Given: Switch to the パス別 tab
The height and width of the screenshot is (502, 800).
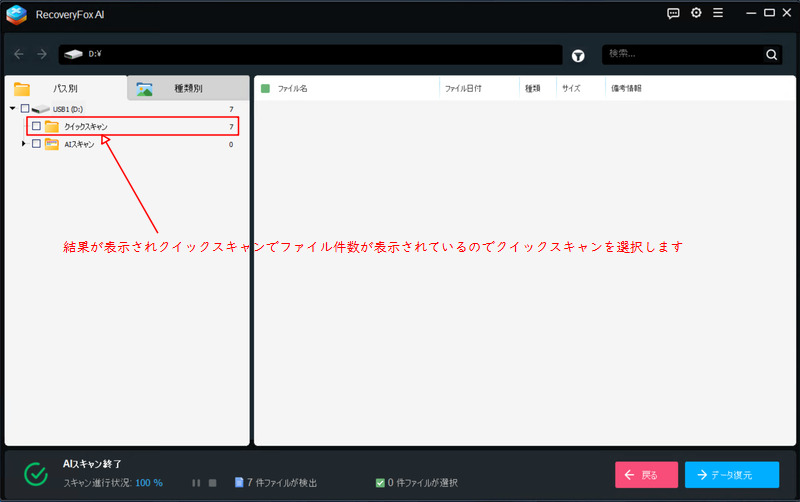Looking at the screenshot, I should tap(65, 89).
